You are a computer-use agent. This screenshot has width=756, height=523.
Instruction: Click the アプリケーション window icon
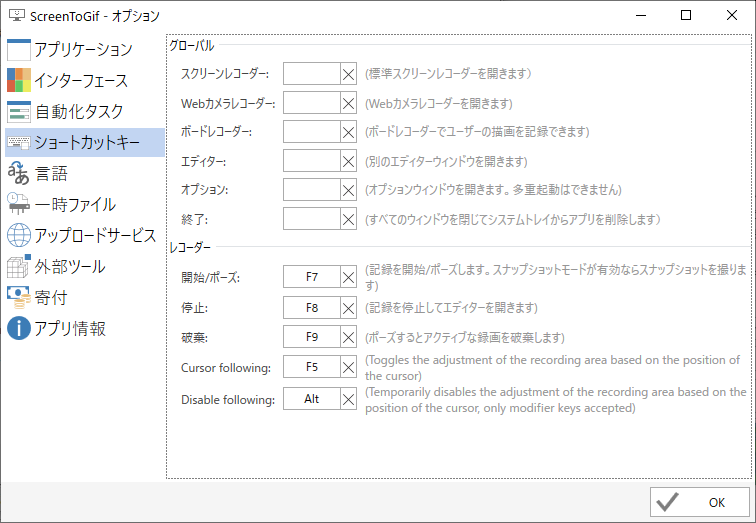pos(19,50)
